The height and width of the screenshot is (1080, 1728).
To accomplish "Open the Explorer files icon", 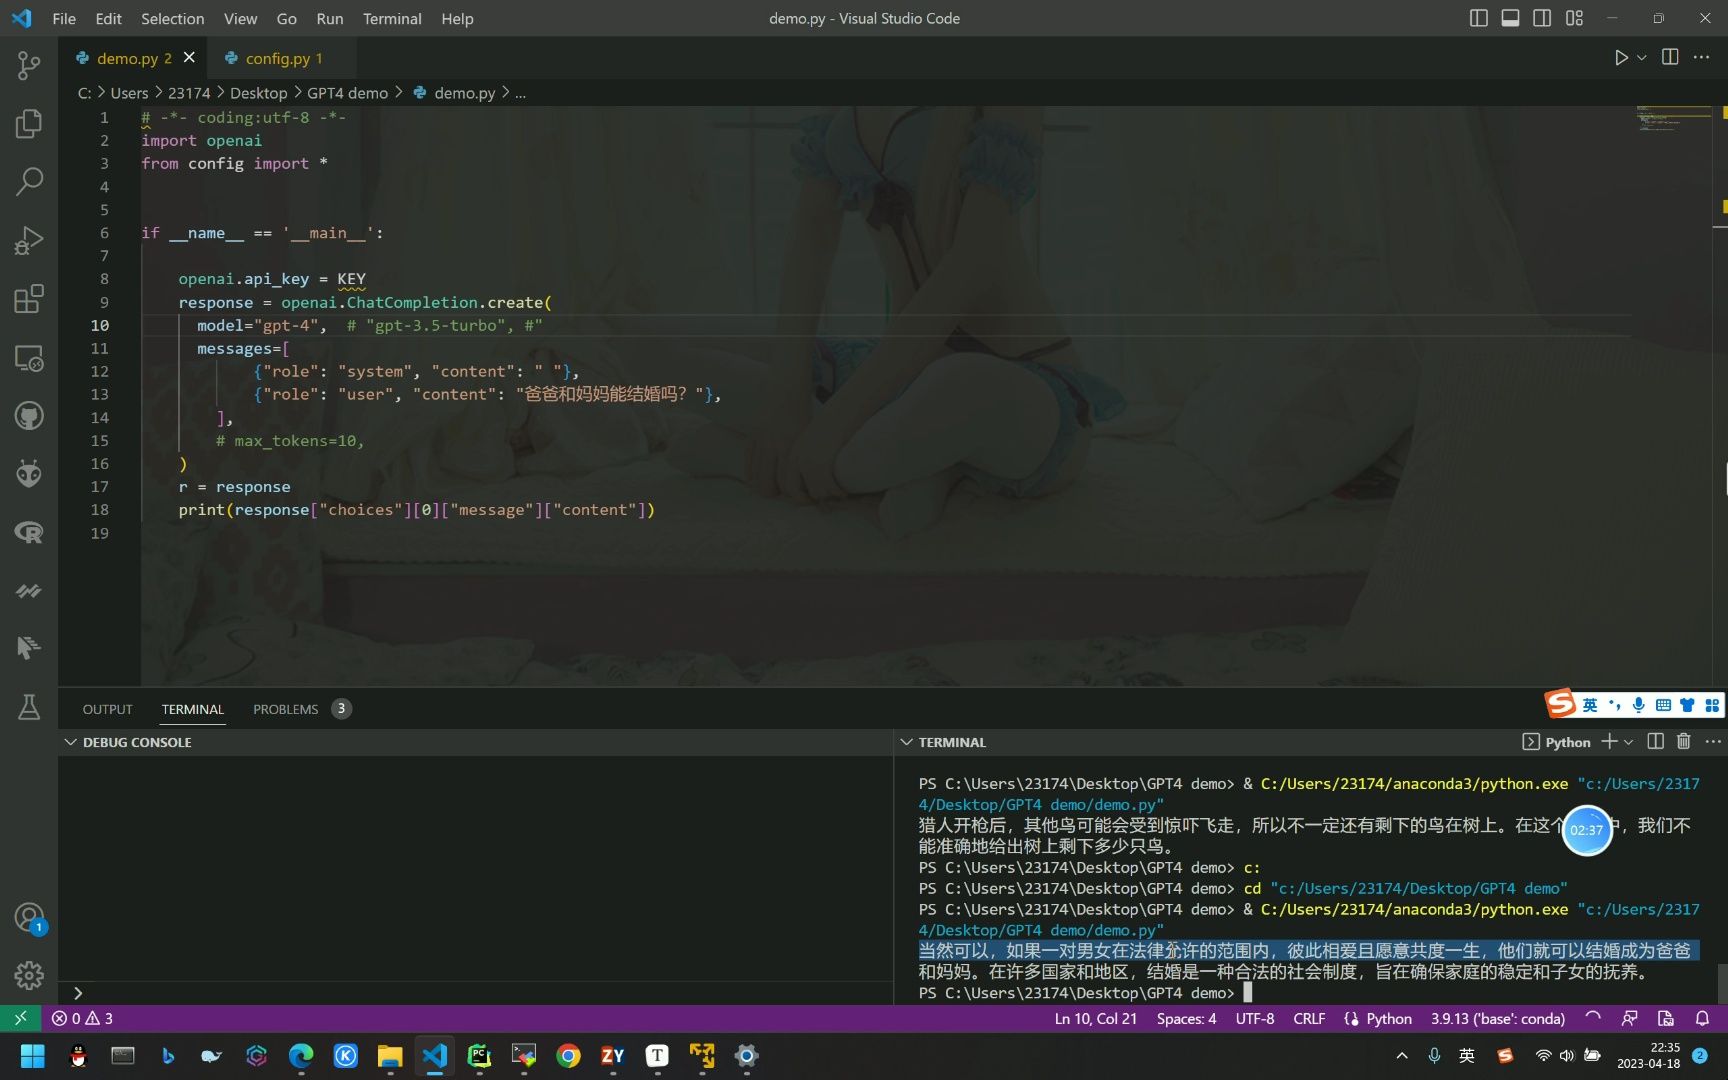I will 29,124.
